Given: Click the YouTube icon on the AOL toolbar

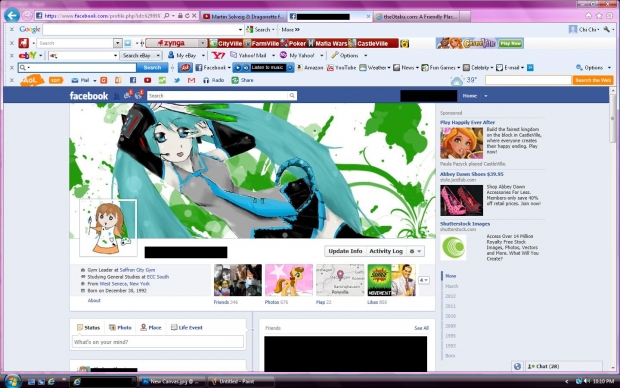Looking at the screenshot, I should click(x=147, y=80).
